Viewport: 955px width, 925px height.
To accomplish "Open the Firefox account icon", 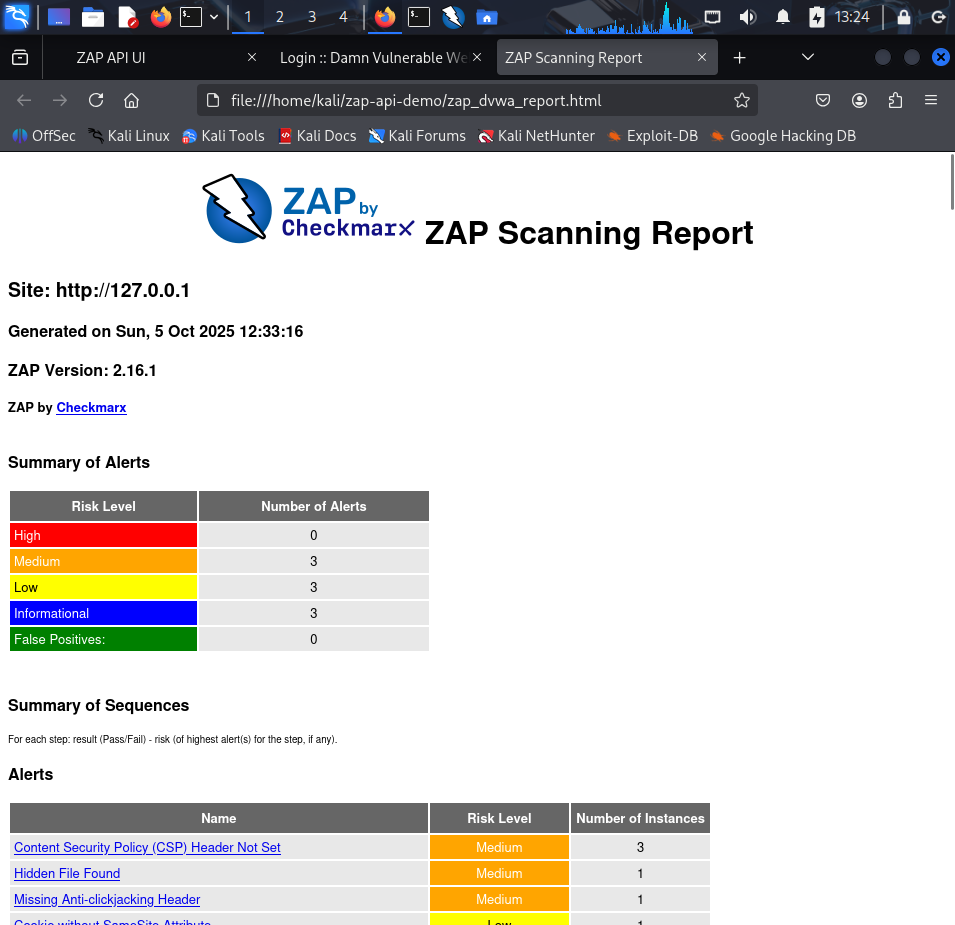I will click(x=859, y=100).
